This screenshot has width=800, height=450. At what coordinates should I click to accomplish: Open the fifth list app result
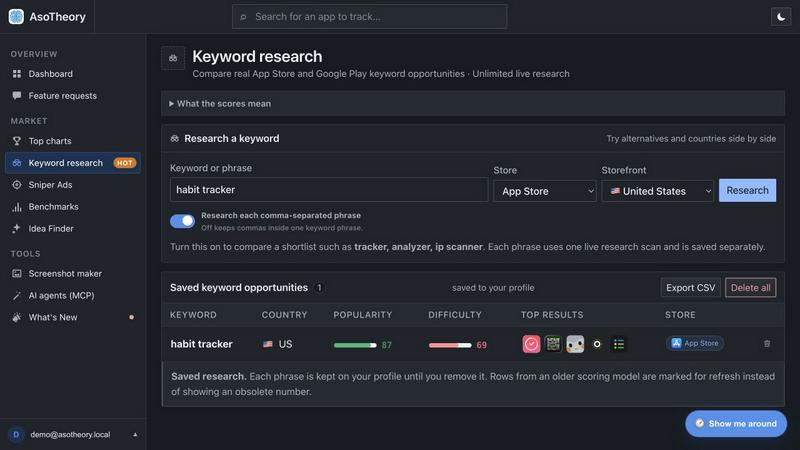(x=619, y=344)
